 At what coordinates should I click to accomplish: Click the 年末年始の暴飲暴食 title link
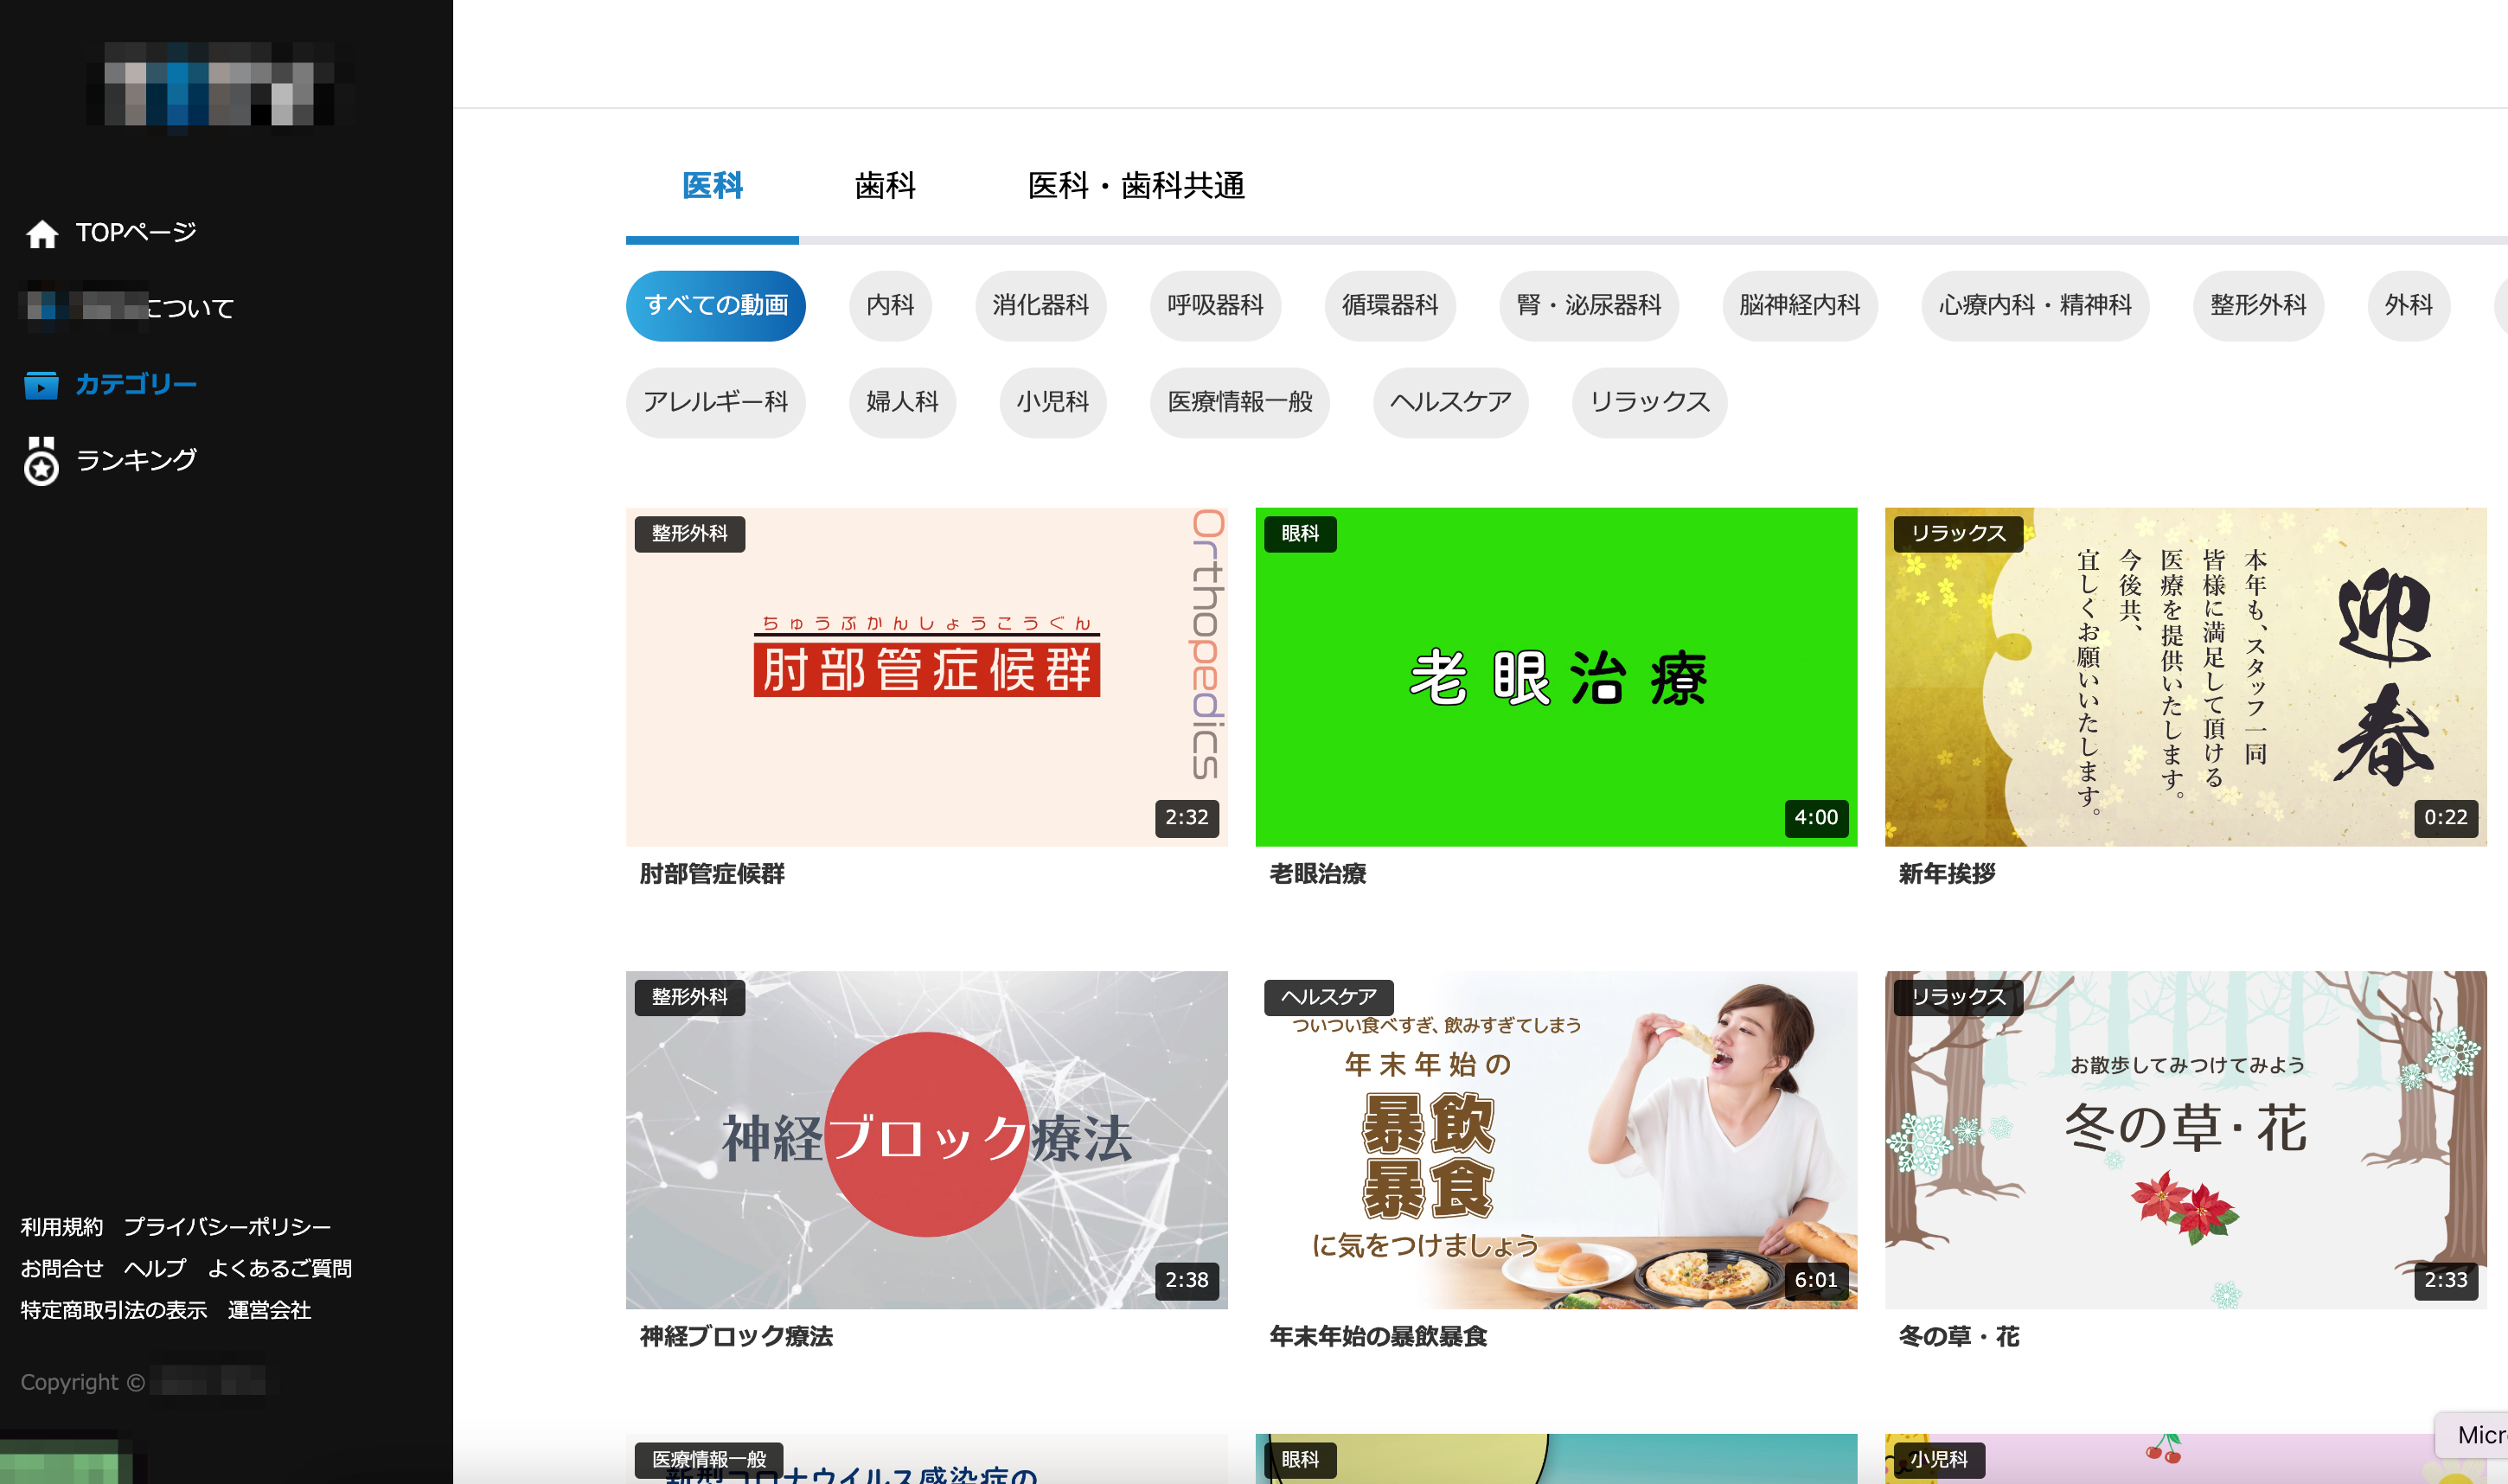pyautogui.click(x=1377, y=1336)
